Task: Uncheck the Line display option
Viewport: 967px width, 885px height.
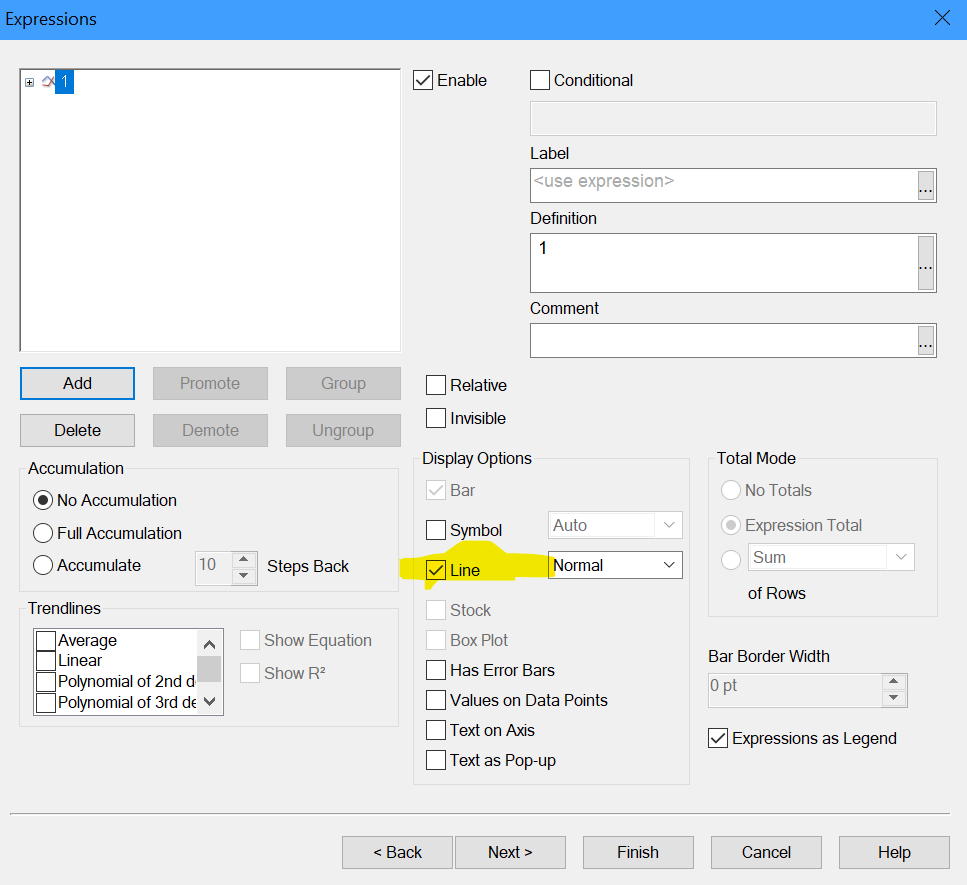Action: pyautogui.click(x=436, y=570)
